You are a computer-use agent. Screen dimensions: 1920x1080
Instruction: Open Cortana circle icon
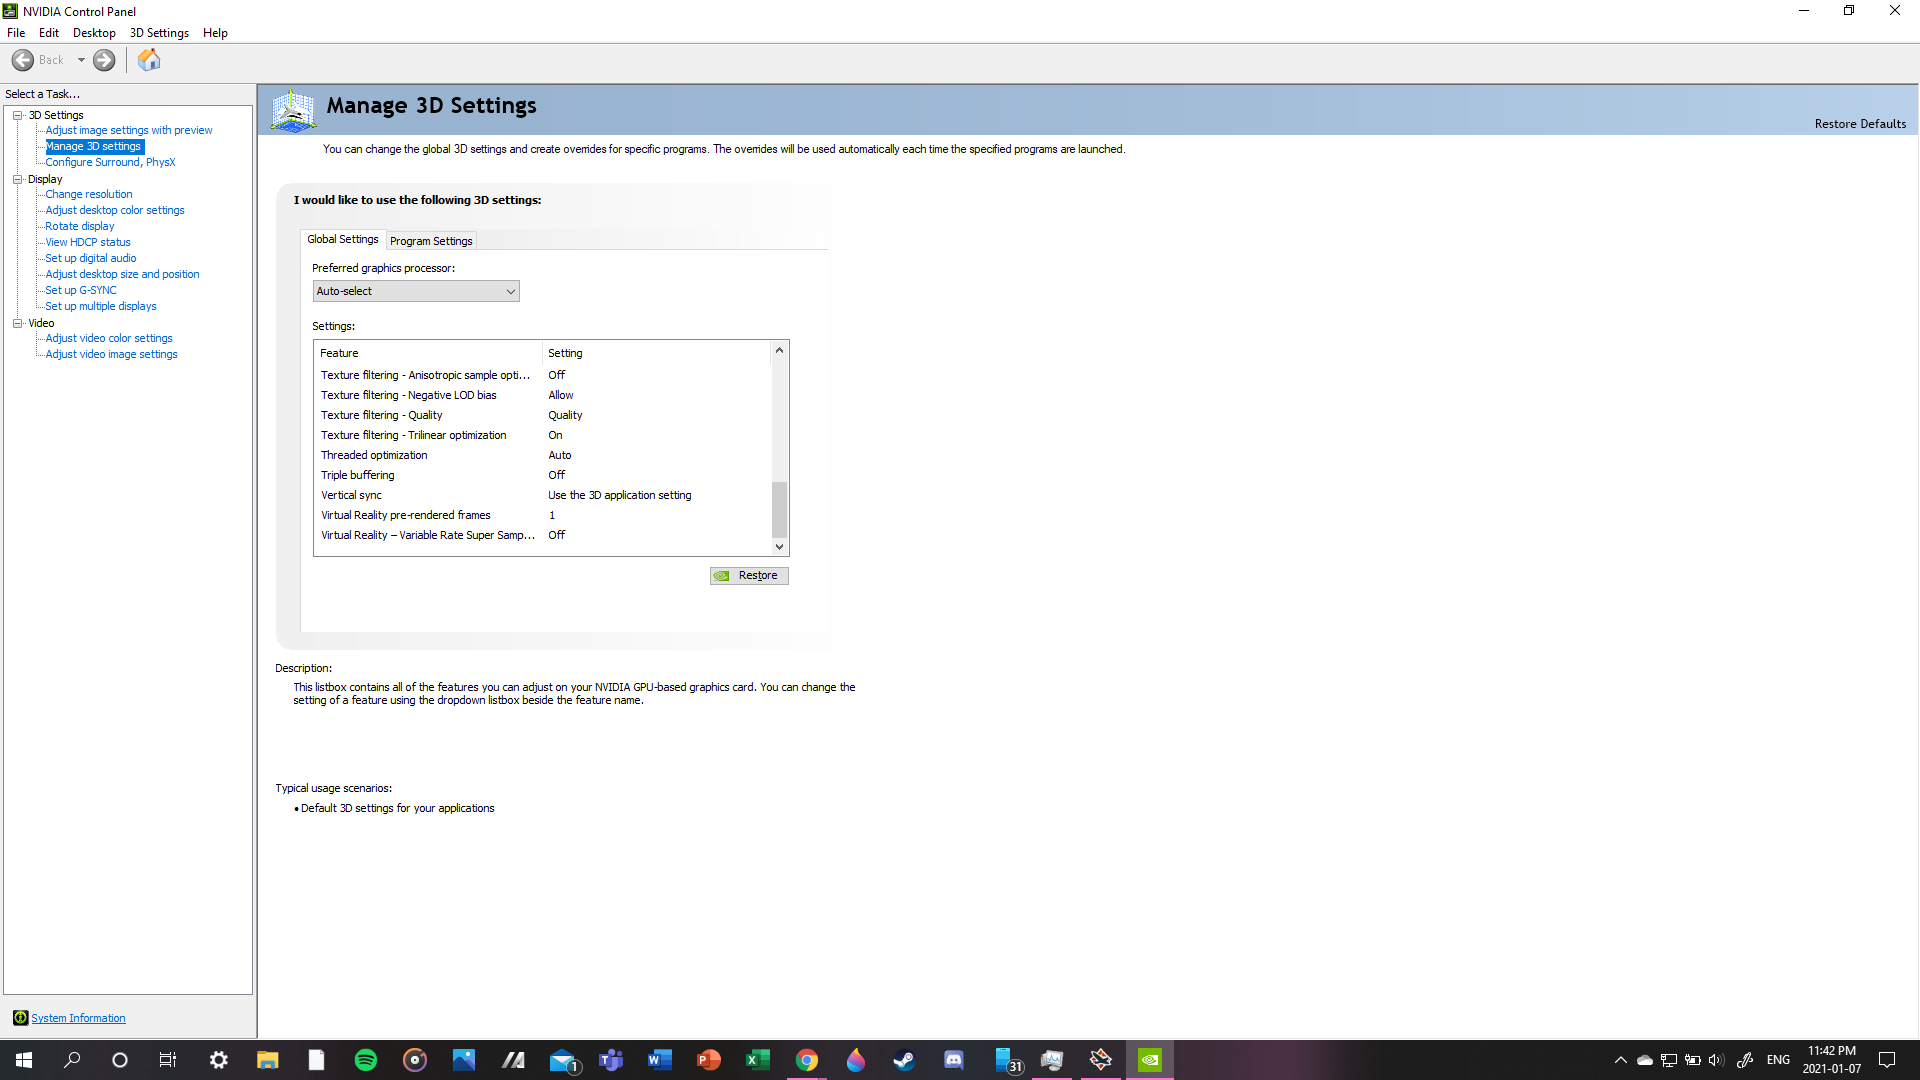pos(120,1060)
